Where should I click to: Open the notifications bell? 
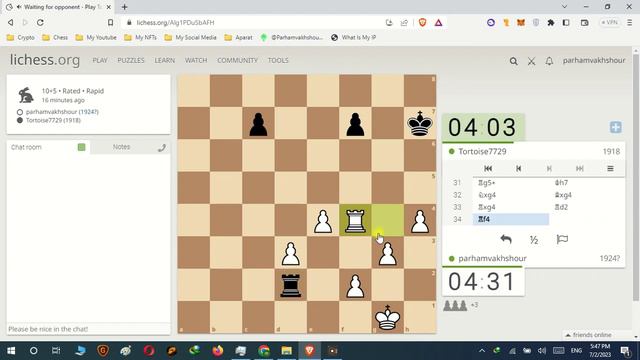549,61
